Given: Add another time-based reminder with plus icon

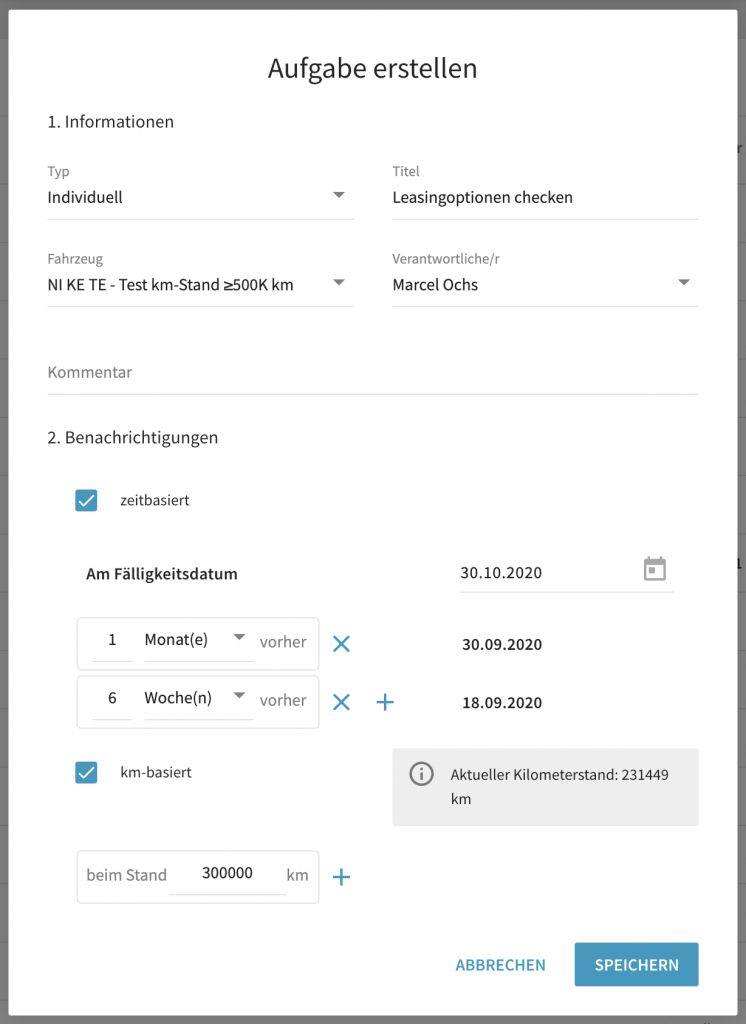Looking at the screenshot, I should pyautogui.click(x=385, y=702).
